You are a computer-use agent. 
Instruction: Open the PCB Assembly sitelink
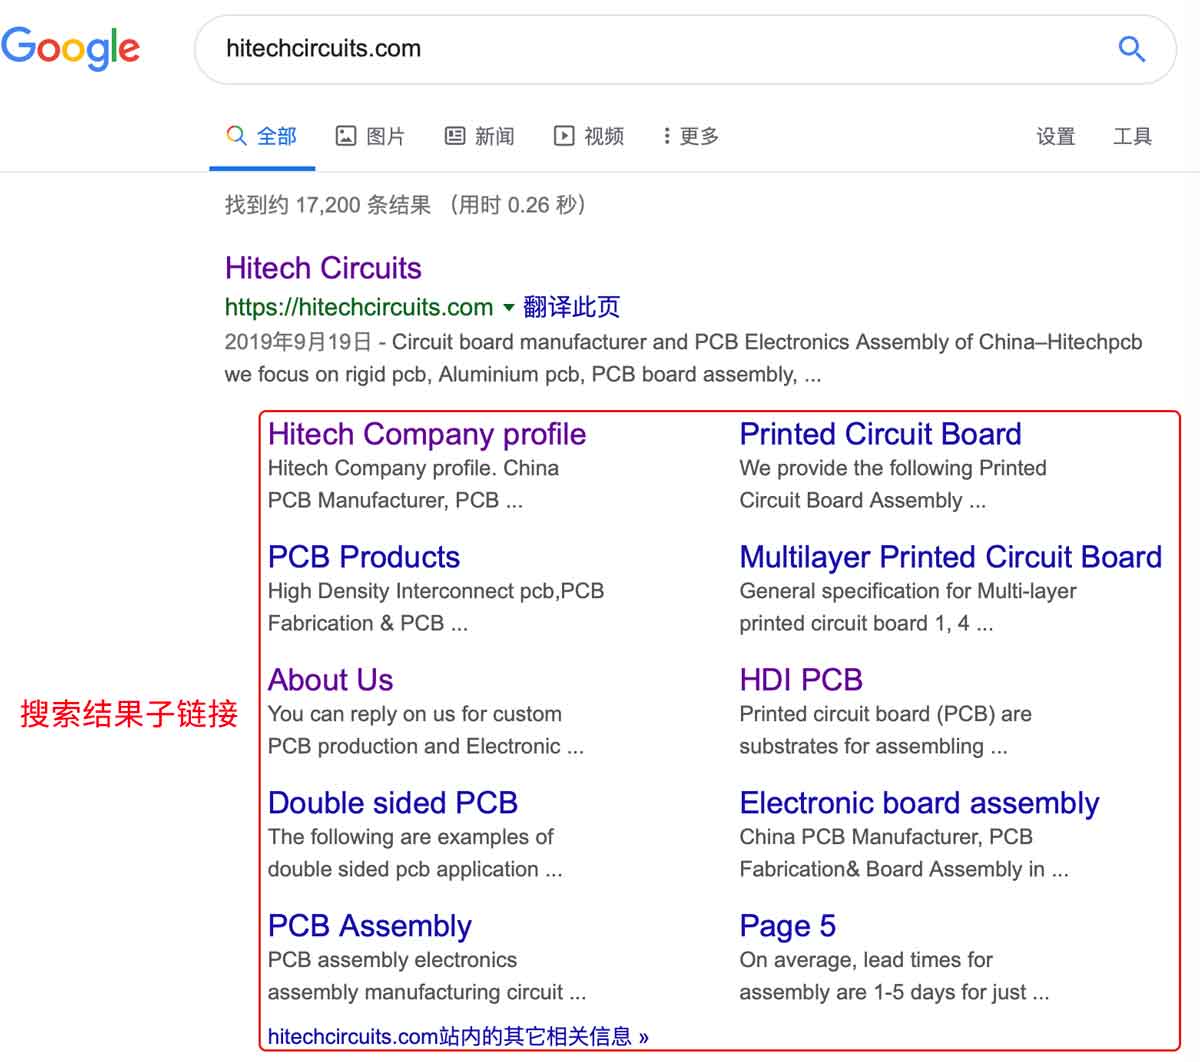369,925
